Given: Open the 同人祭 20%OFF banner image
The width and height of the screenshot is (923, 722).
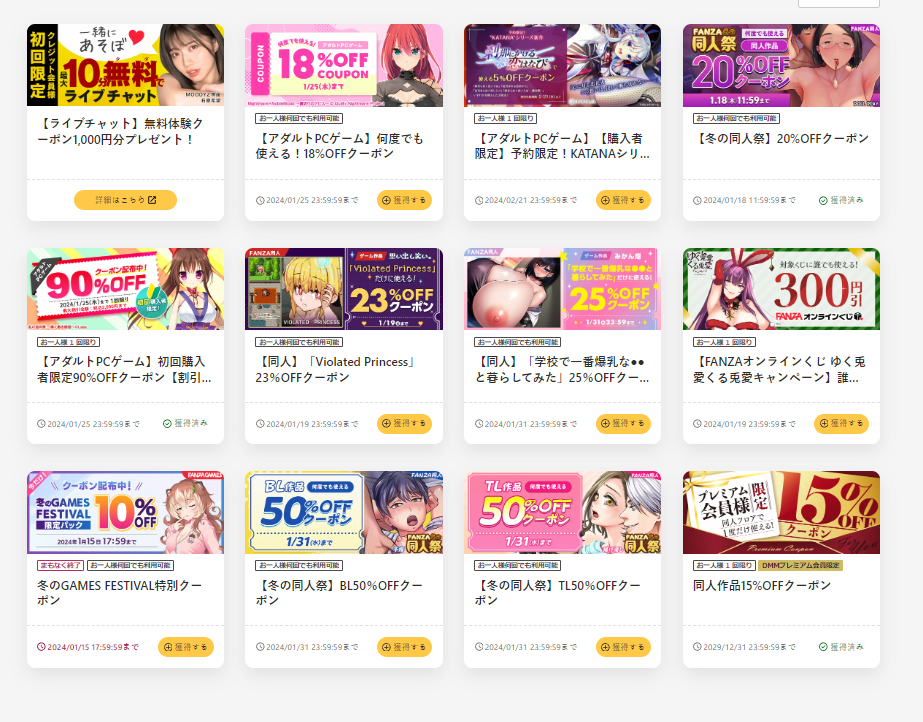Looking at the screenshot, I should click(x=781, y=65).
